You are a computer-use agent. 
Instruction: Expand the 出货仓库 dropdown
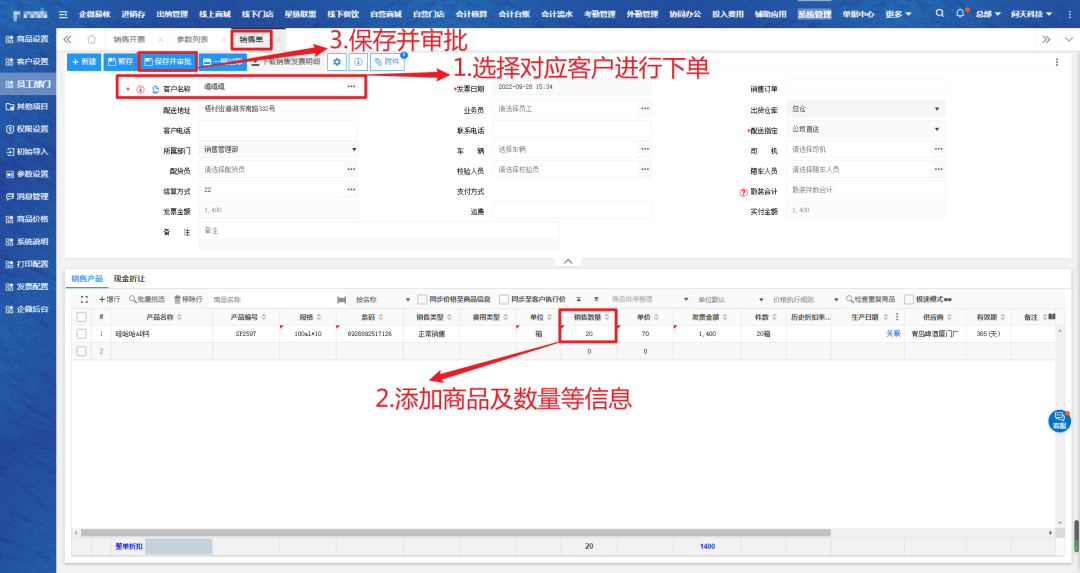936,109
